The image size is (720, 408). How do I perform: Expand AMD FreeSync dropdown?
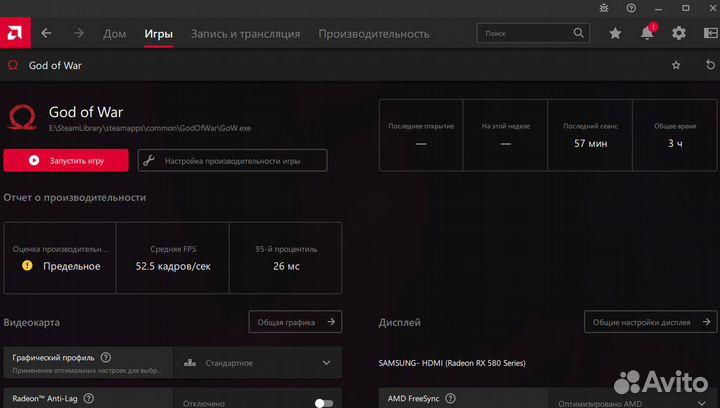633,400
